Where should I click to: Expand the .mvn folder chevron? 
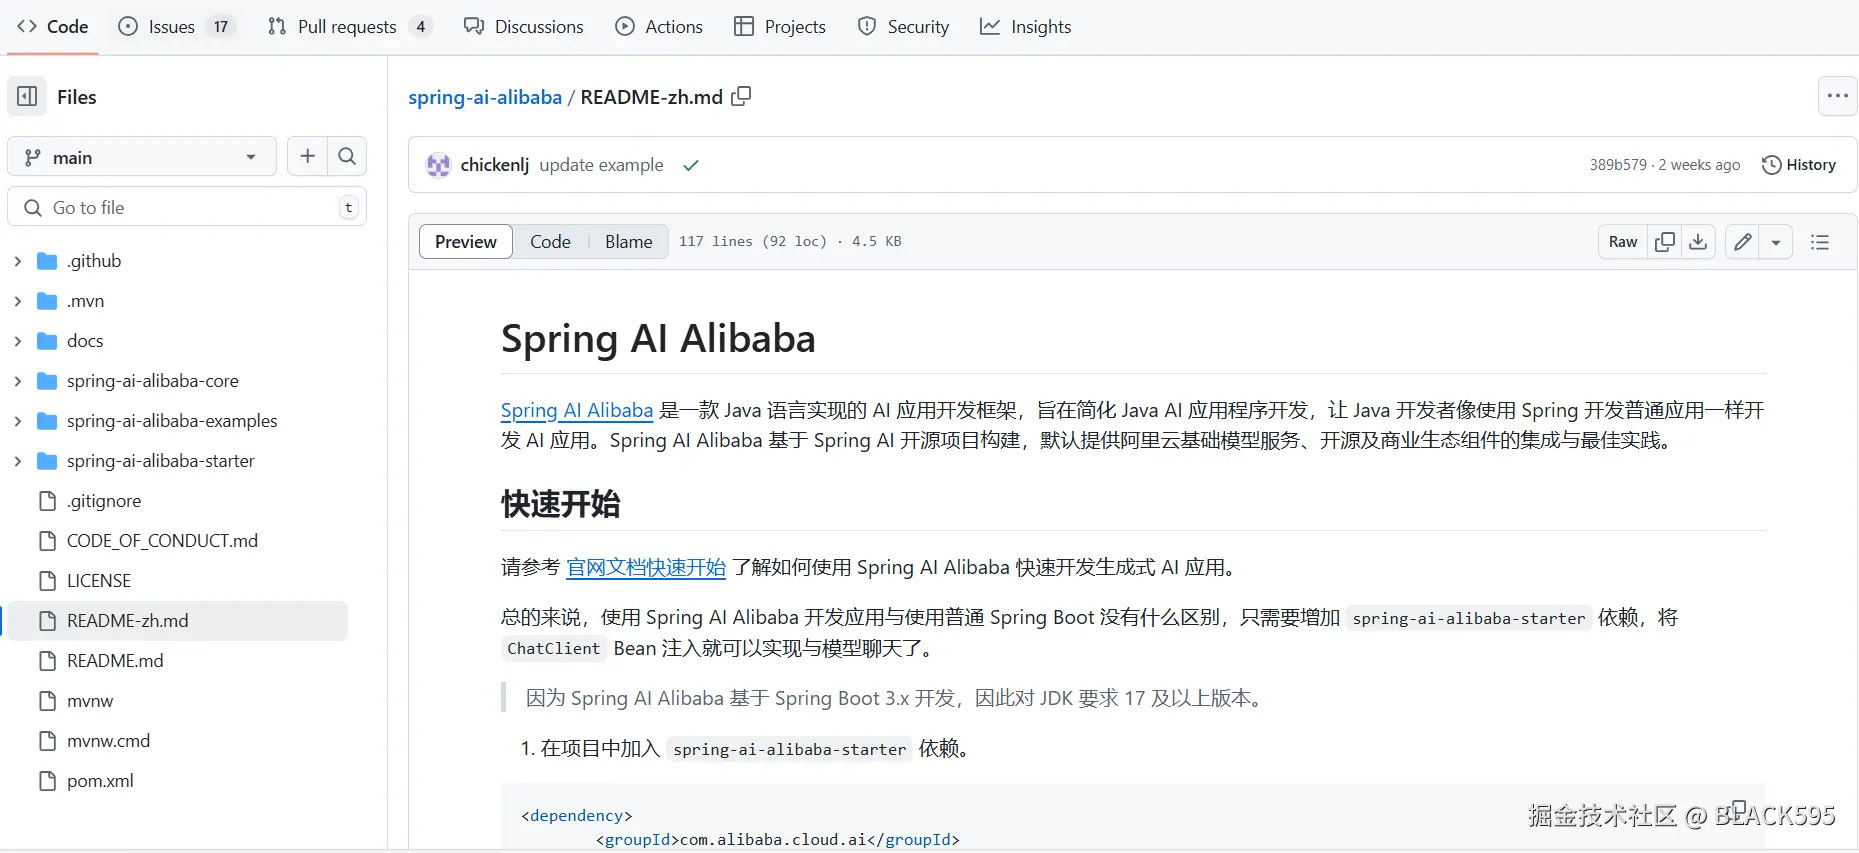pos(17,301)
